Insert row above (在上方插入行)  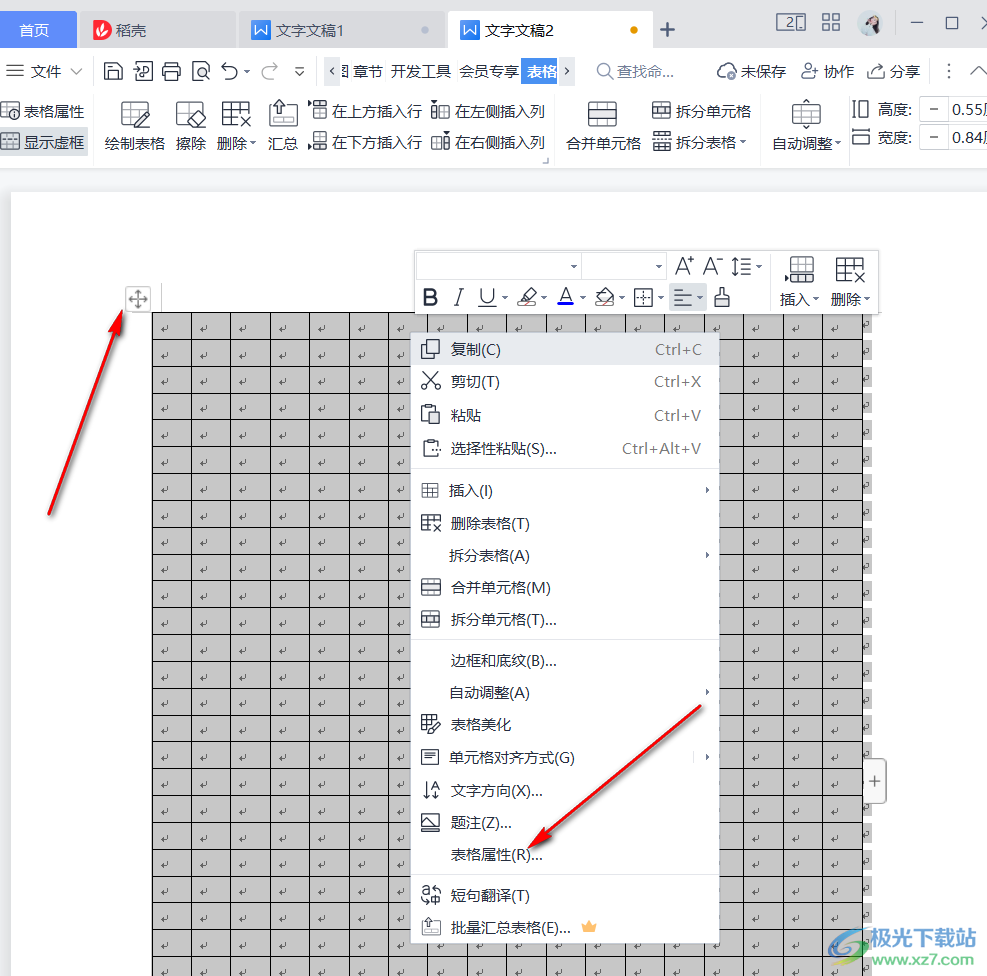[x=366, y=111]
